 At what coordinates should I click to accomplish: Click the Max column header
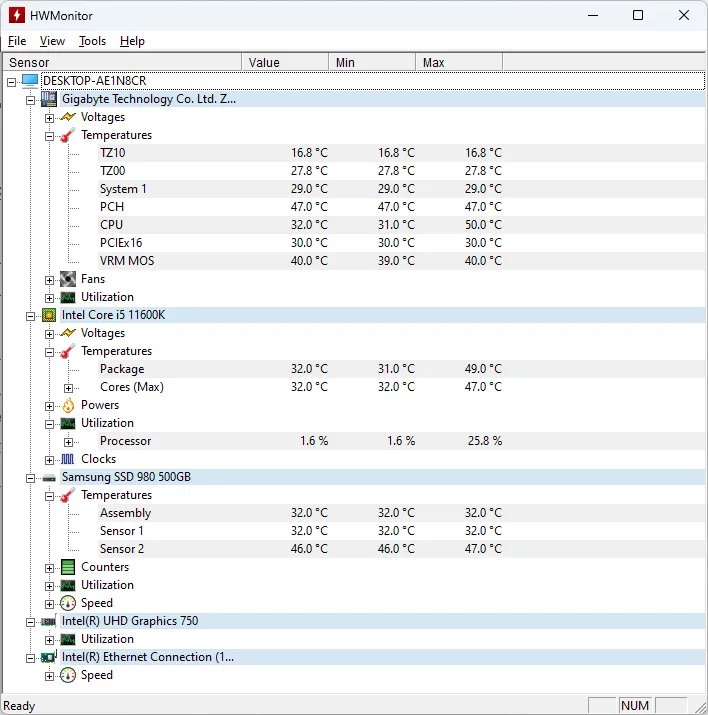coord(459,62)
